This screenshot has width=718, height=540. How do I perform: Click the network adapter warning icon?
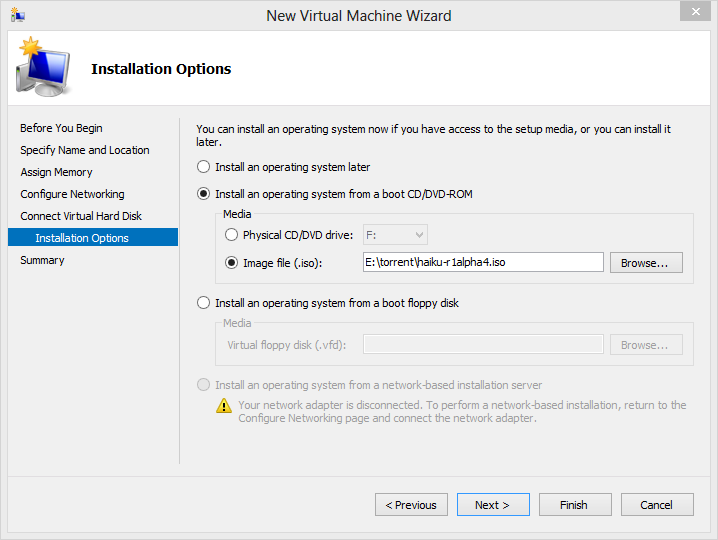(225, 406)
